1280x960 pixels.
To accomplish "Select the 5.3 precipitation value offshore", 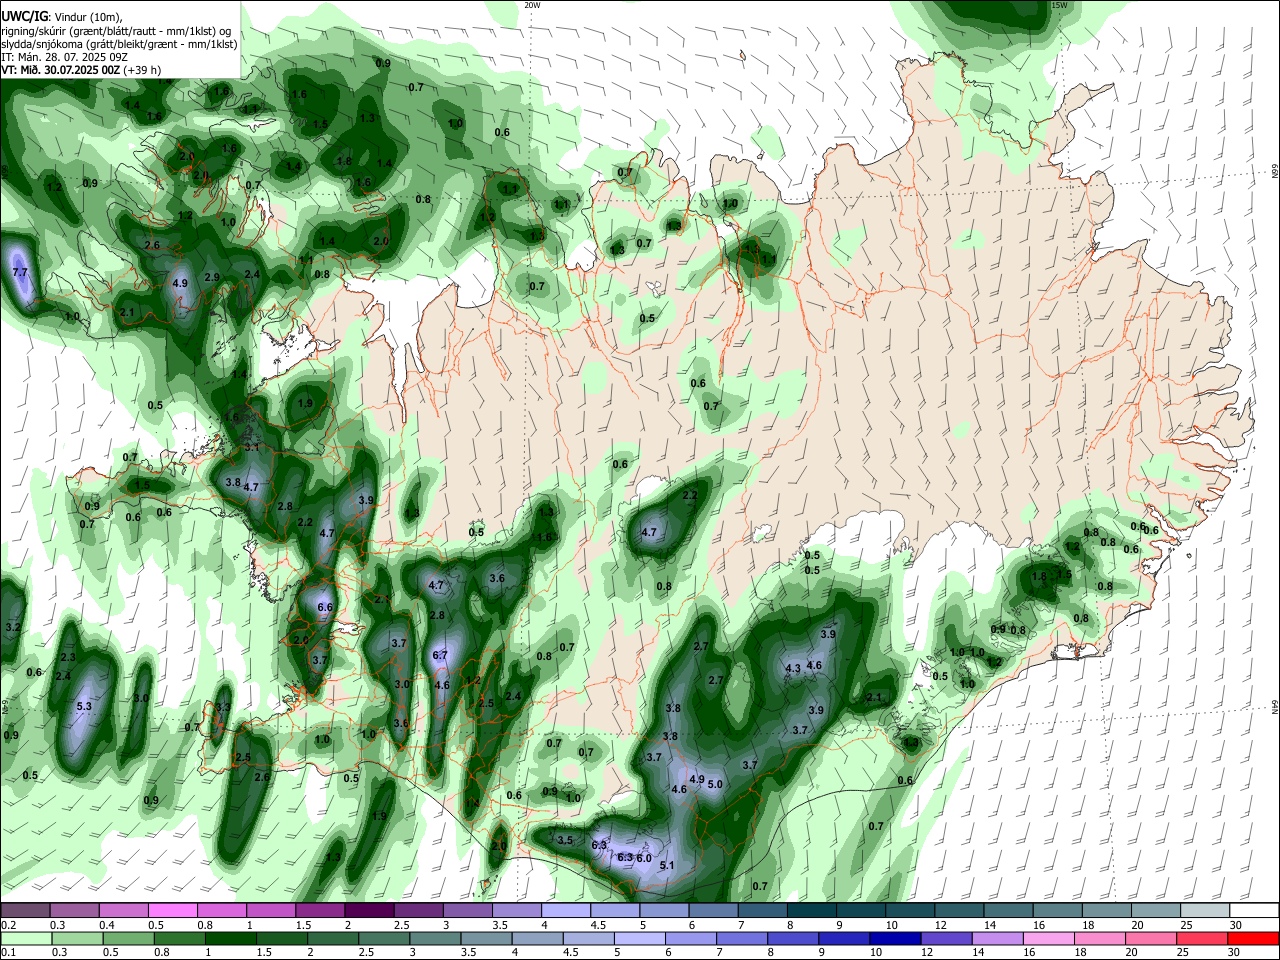I will (x=84, y=706).
